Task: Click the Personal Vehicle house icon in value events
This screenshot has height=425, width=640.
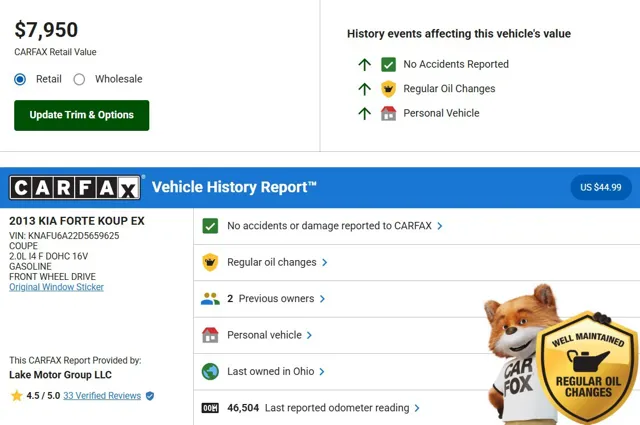Action: tap(388, 113)
